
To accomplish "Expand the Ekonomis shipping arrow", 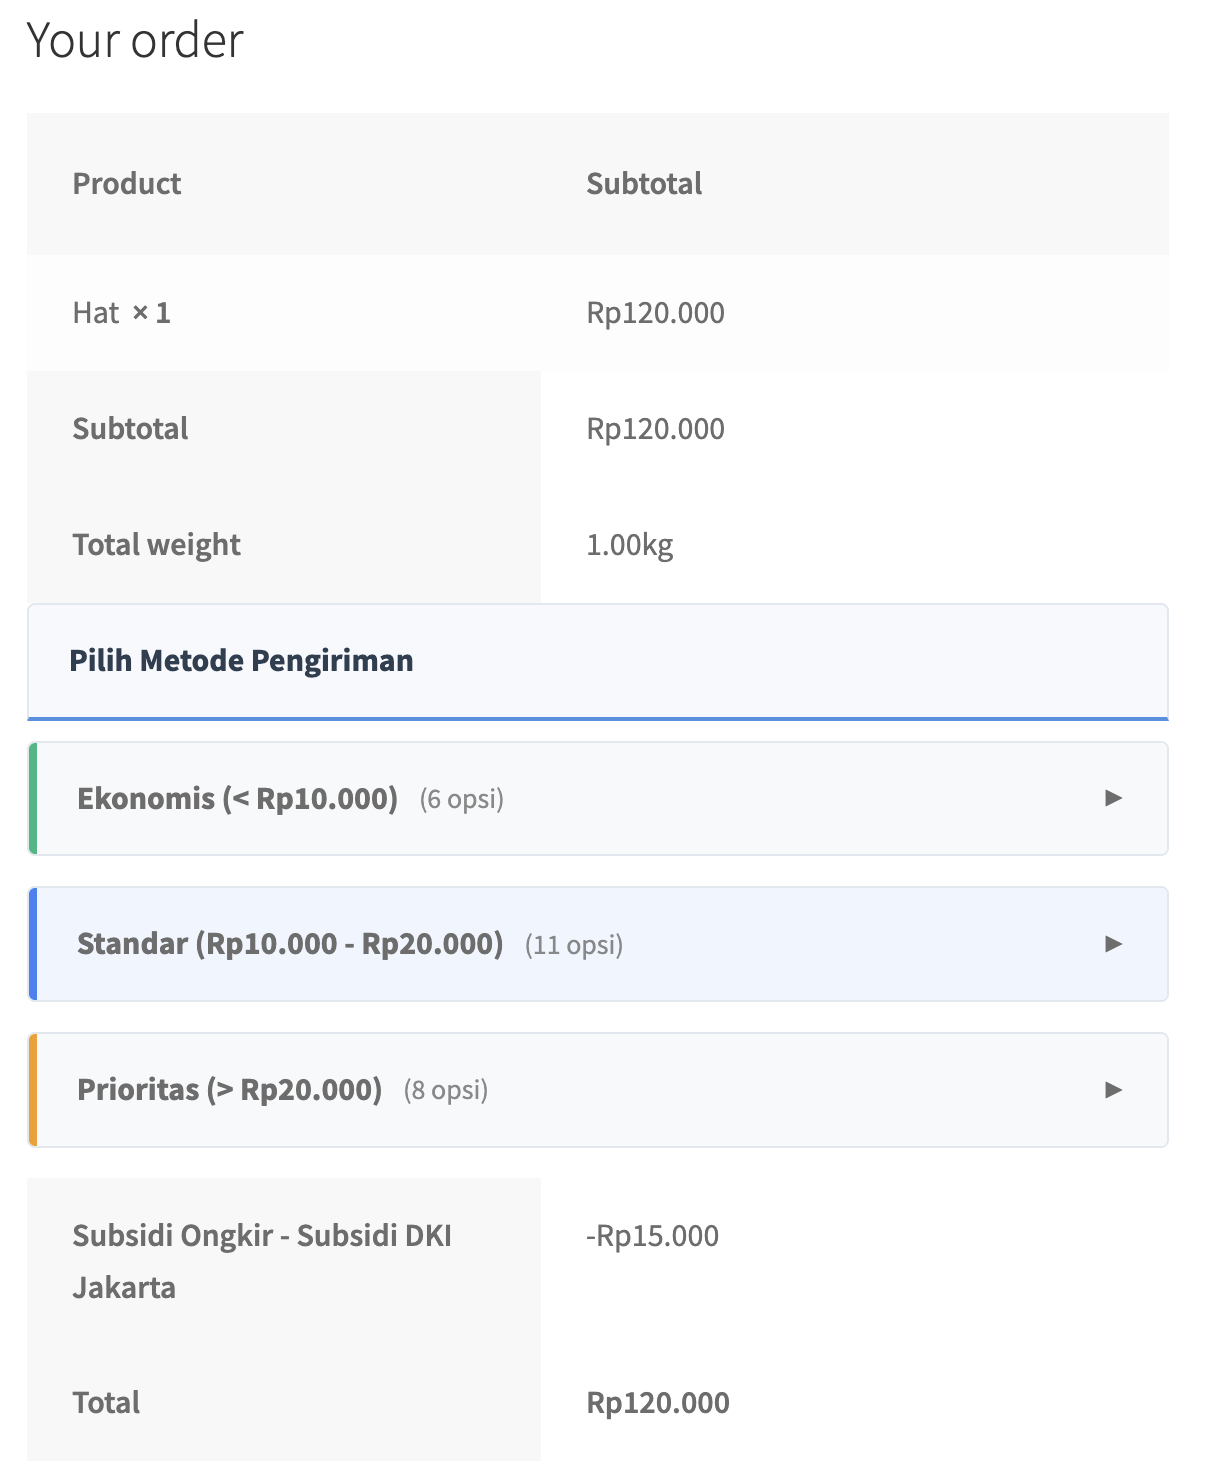I will click(1113, 798).
